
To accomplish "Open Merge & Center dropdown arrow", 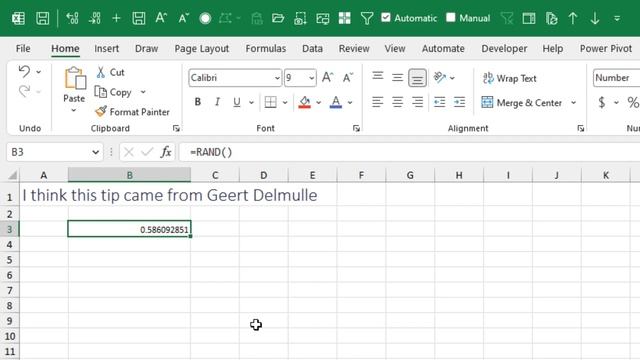I will tap(574, 102).
